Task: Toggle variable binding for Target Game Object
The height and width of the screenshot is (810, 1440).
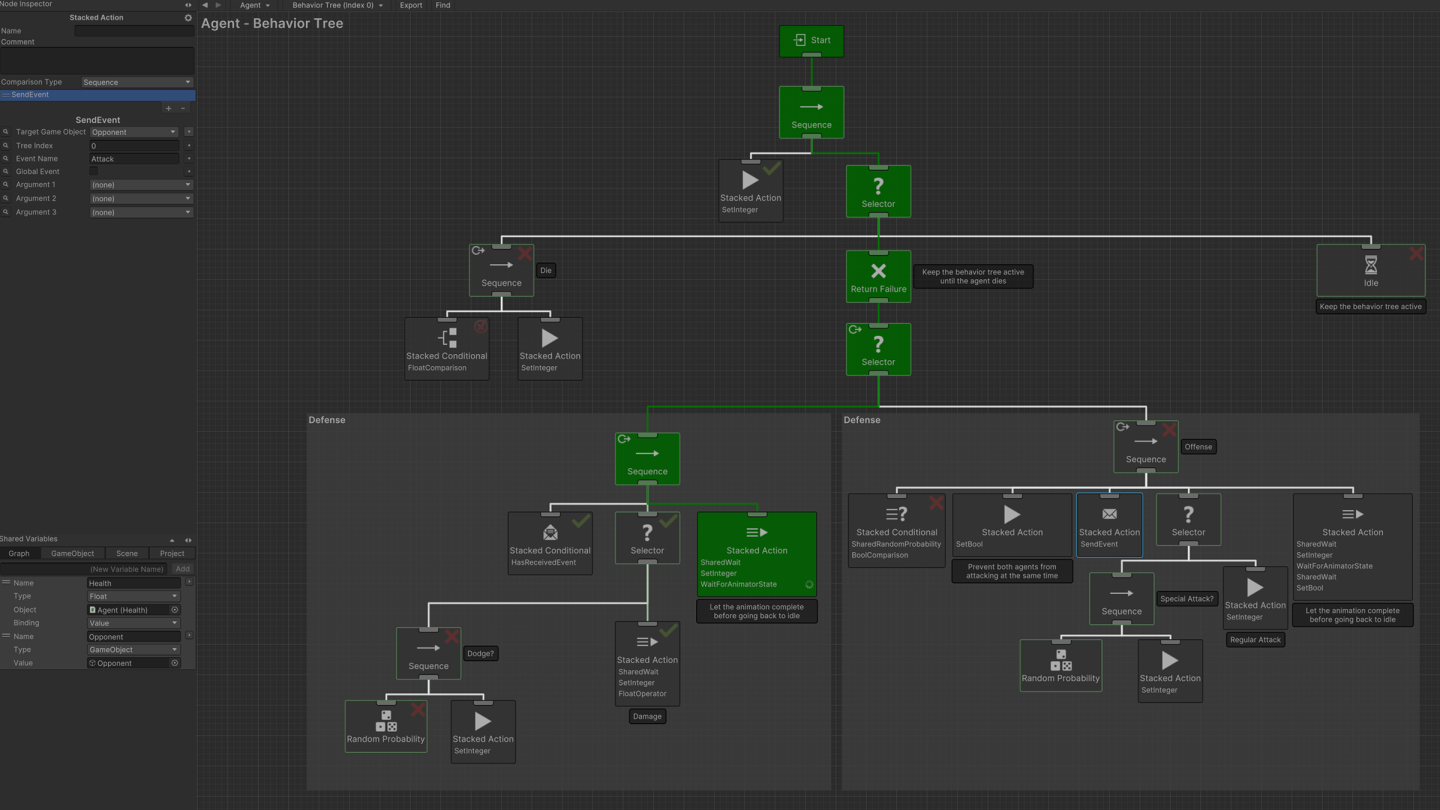Action: 189,132
